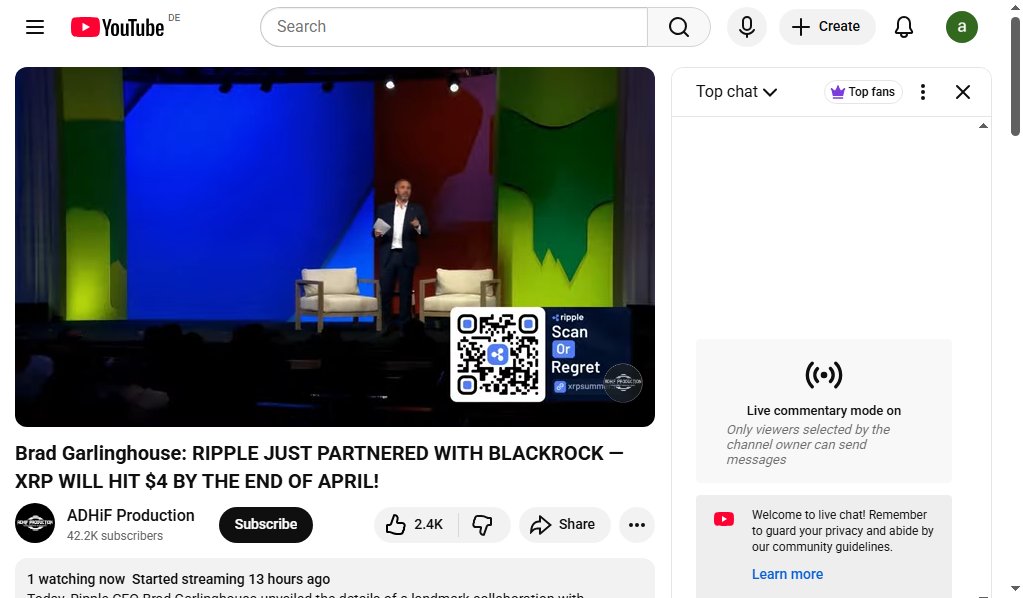Open more actions three-dot menu under video
Image resolution: width=1023 pixels, height=598 pixels.
pyautogui.click(x=637, y=524)
